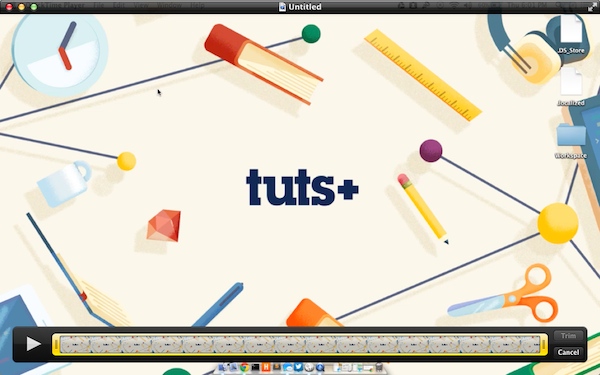The height and width of the screenshot is (375, 600).
Task: Click QuickTime Player icon in Dock
Action: tap(320, 367)
